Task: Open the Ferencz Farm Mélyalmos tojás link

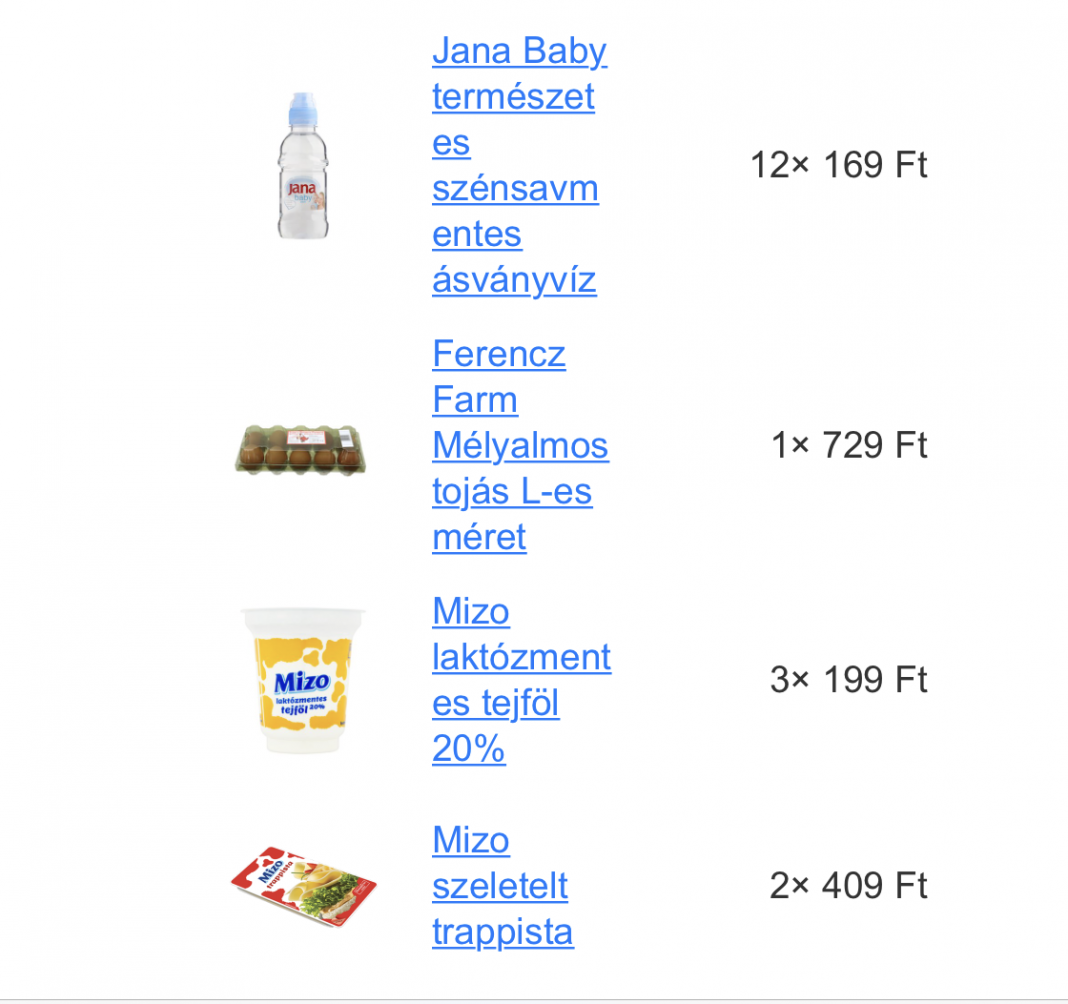Action: [x=520, y=445]
